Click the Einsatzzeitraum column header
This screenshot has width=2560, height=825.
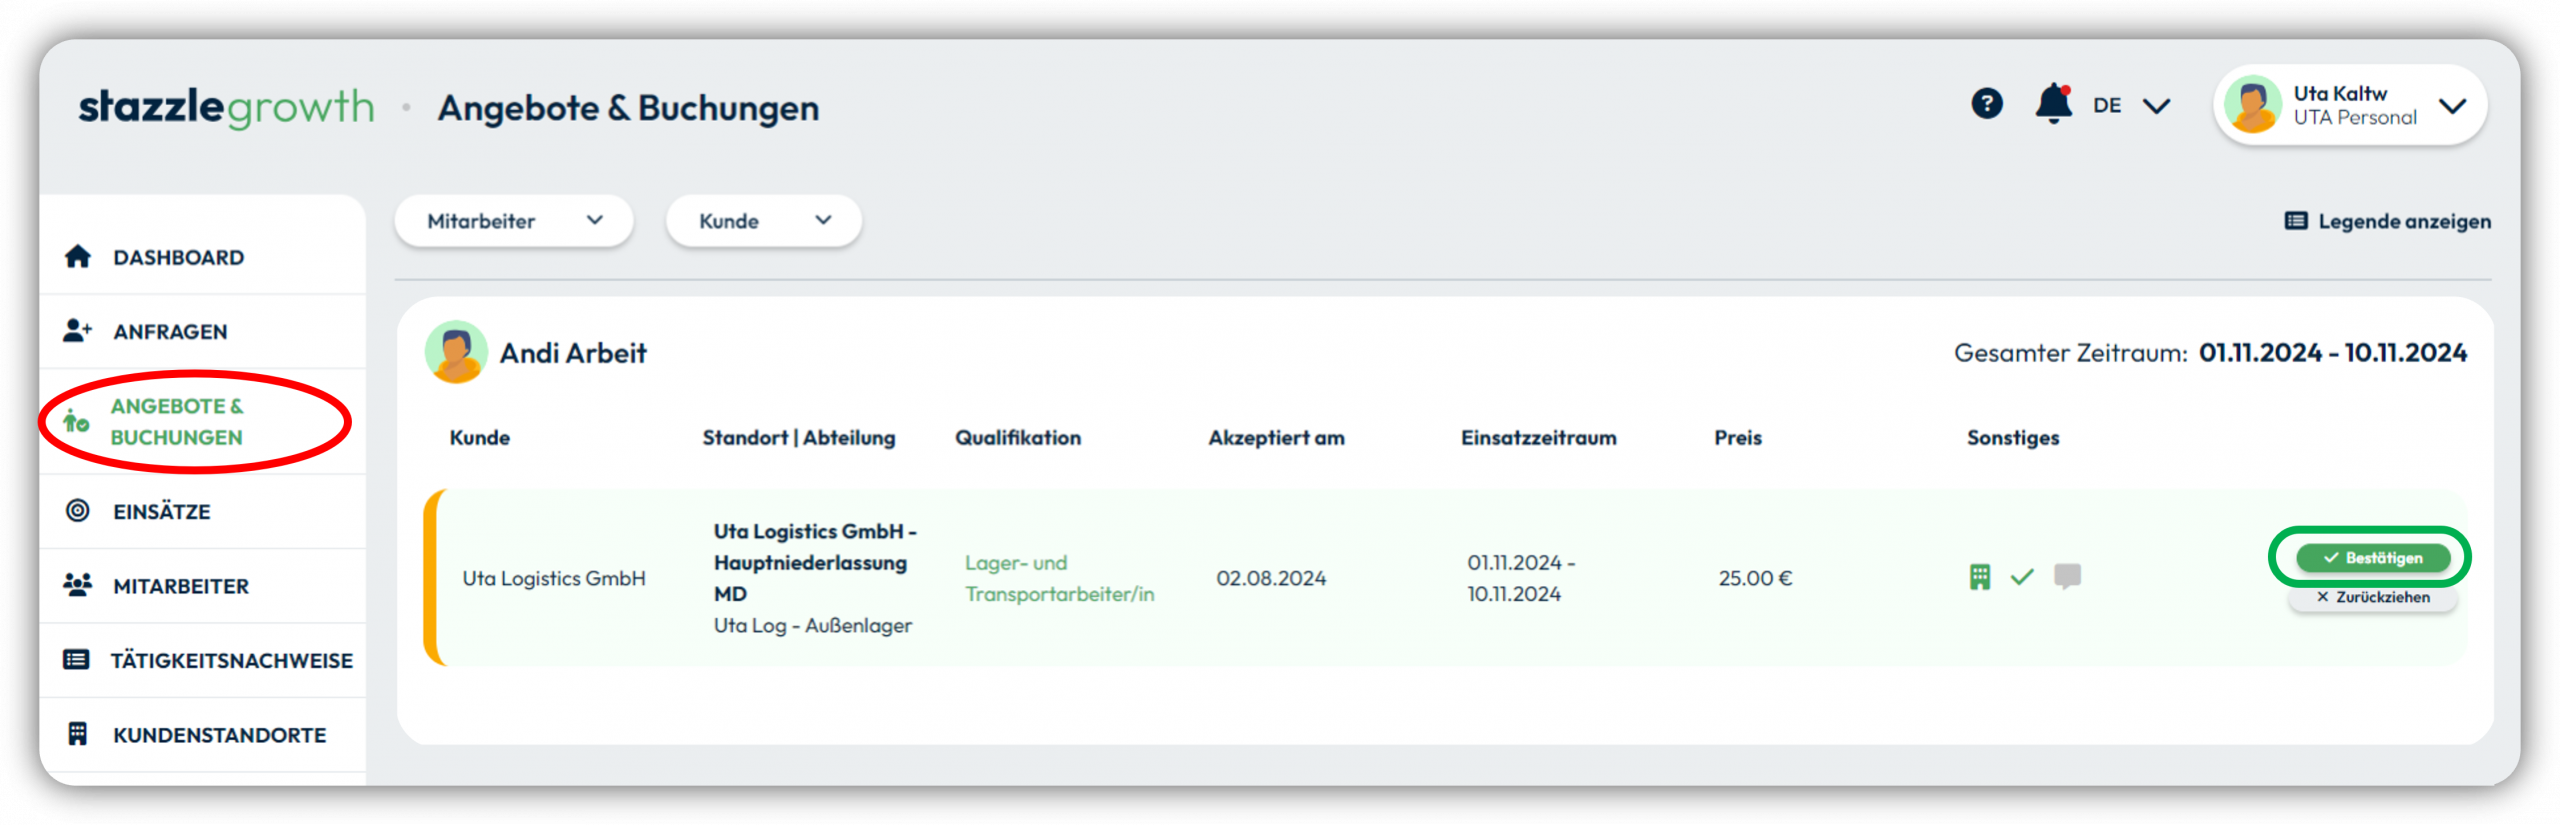point(1538,437)
